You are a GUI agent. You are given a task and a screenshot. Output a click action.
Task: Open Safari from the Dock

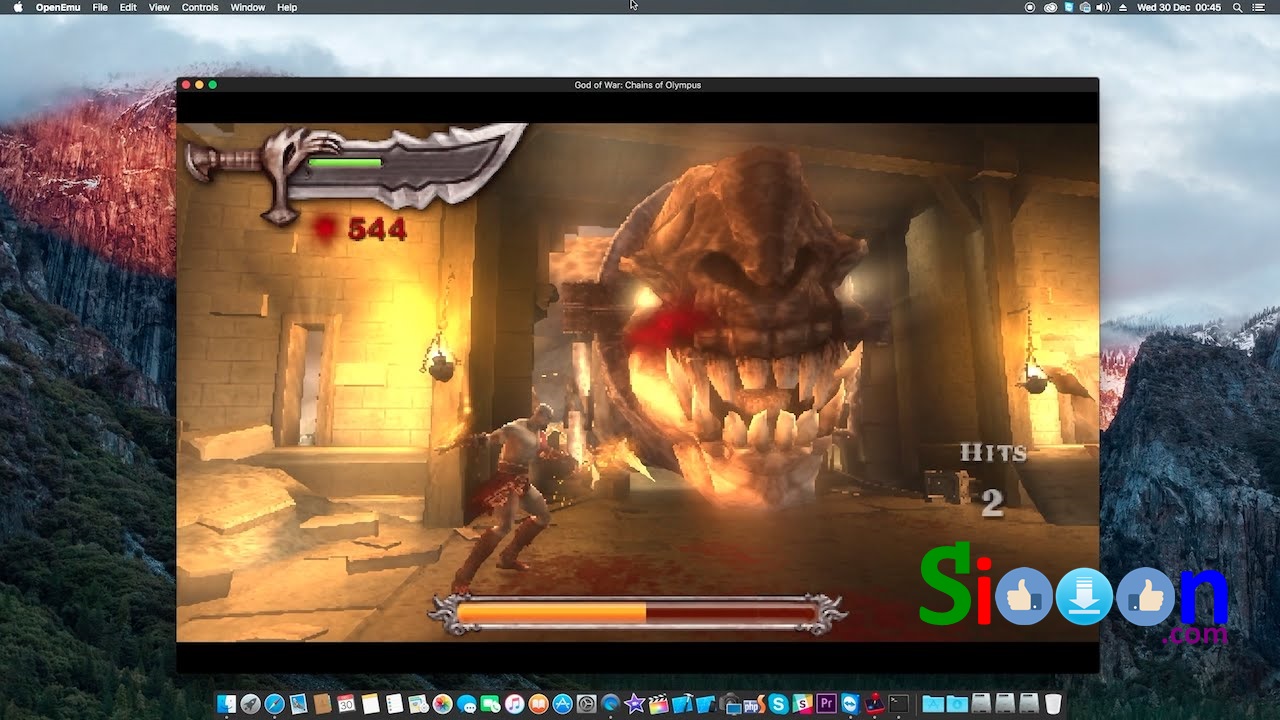[273, 705]
